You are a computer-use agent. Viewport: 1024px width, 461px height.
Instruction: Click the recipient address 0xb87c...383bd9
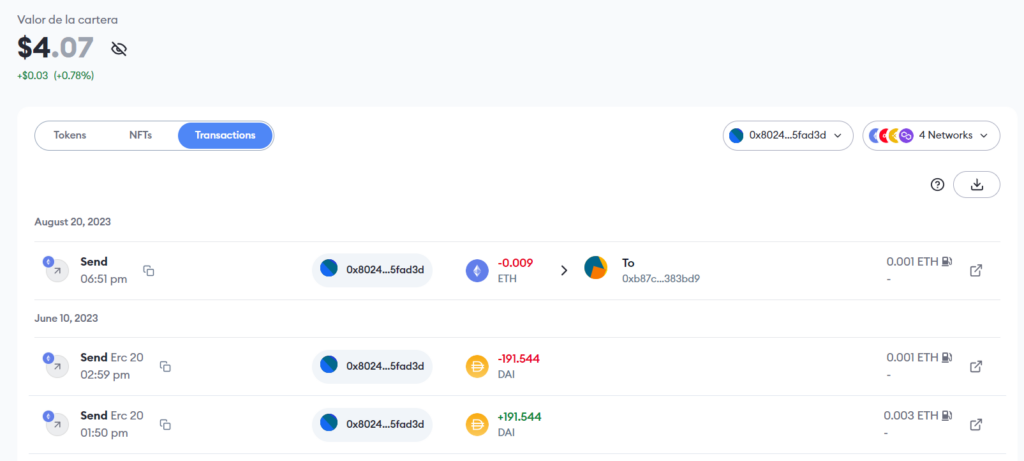tap(661, 279)
